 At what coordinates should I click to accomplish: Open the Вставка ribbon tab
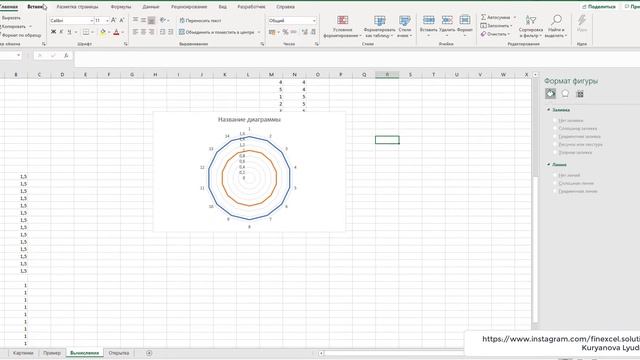(36, 7)
